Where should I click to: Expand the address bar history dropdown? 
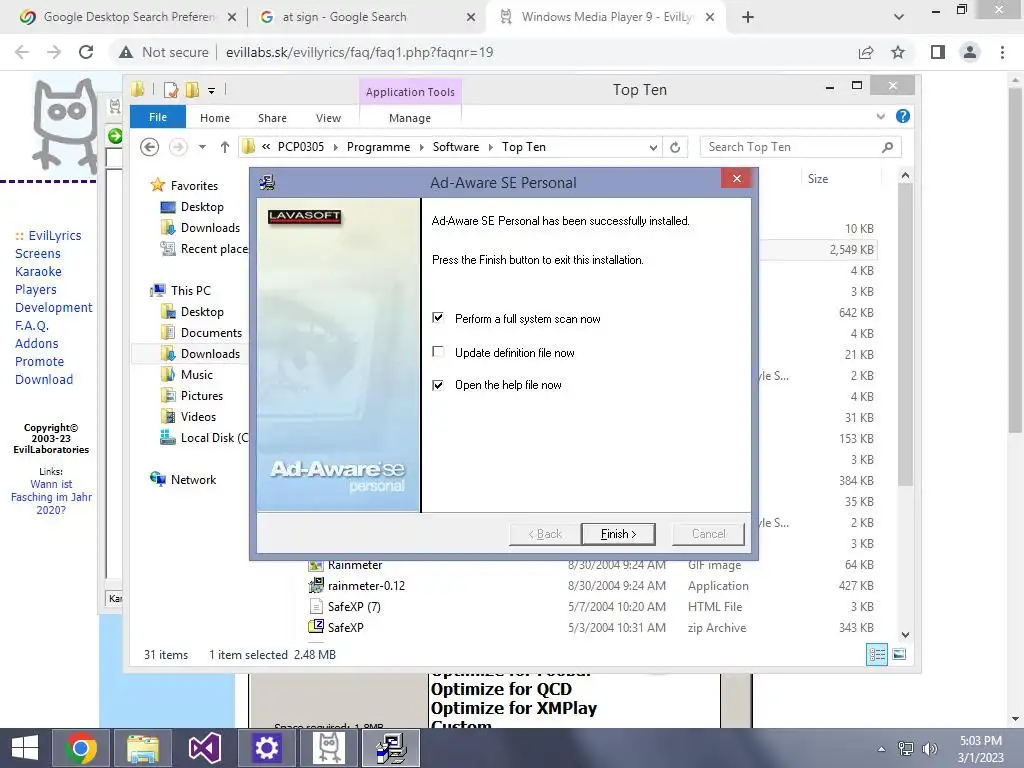pos(653,148)
